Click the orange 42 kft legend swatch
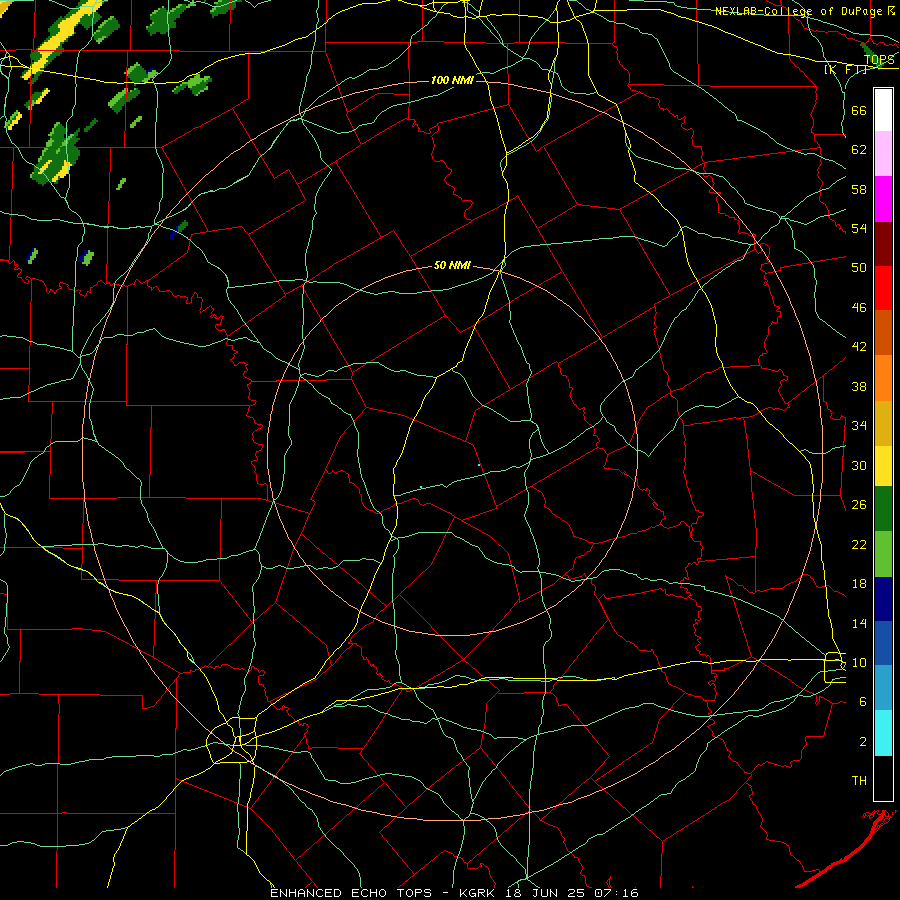The height and width of the screenshot is (900, 900). 883,378
